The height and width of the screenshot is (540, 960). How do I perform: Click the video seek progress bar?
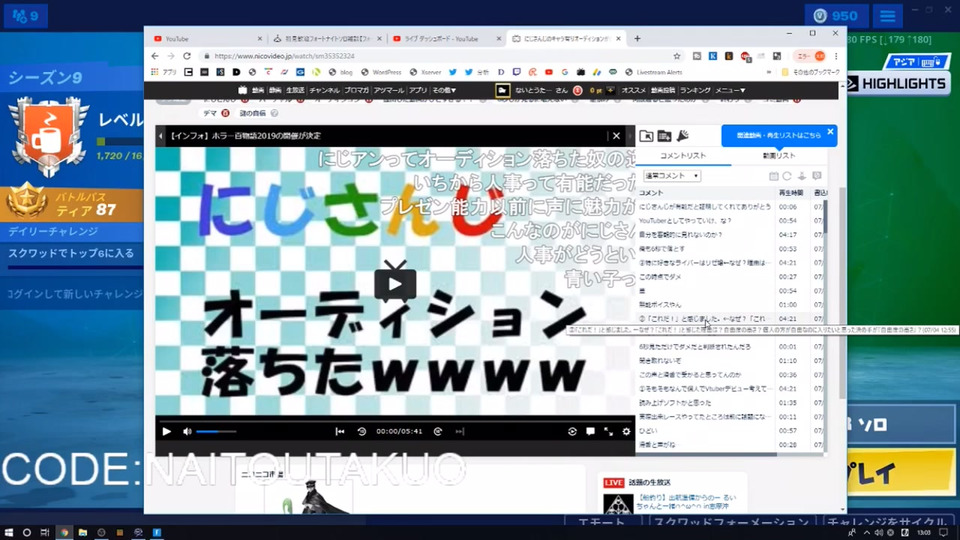[395, 421]
